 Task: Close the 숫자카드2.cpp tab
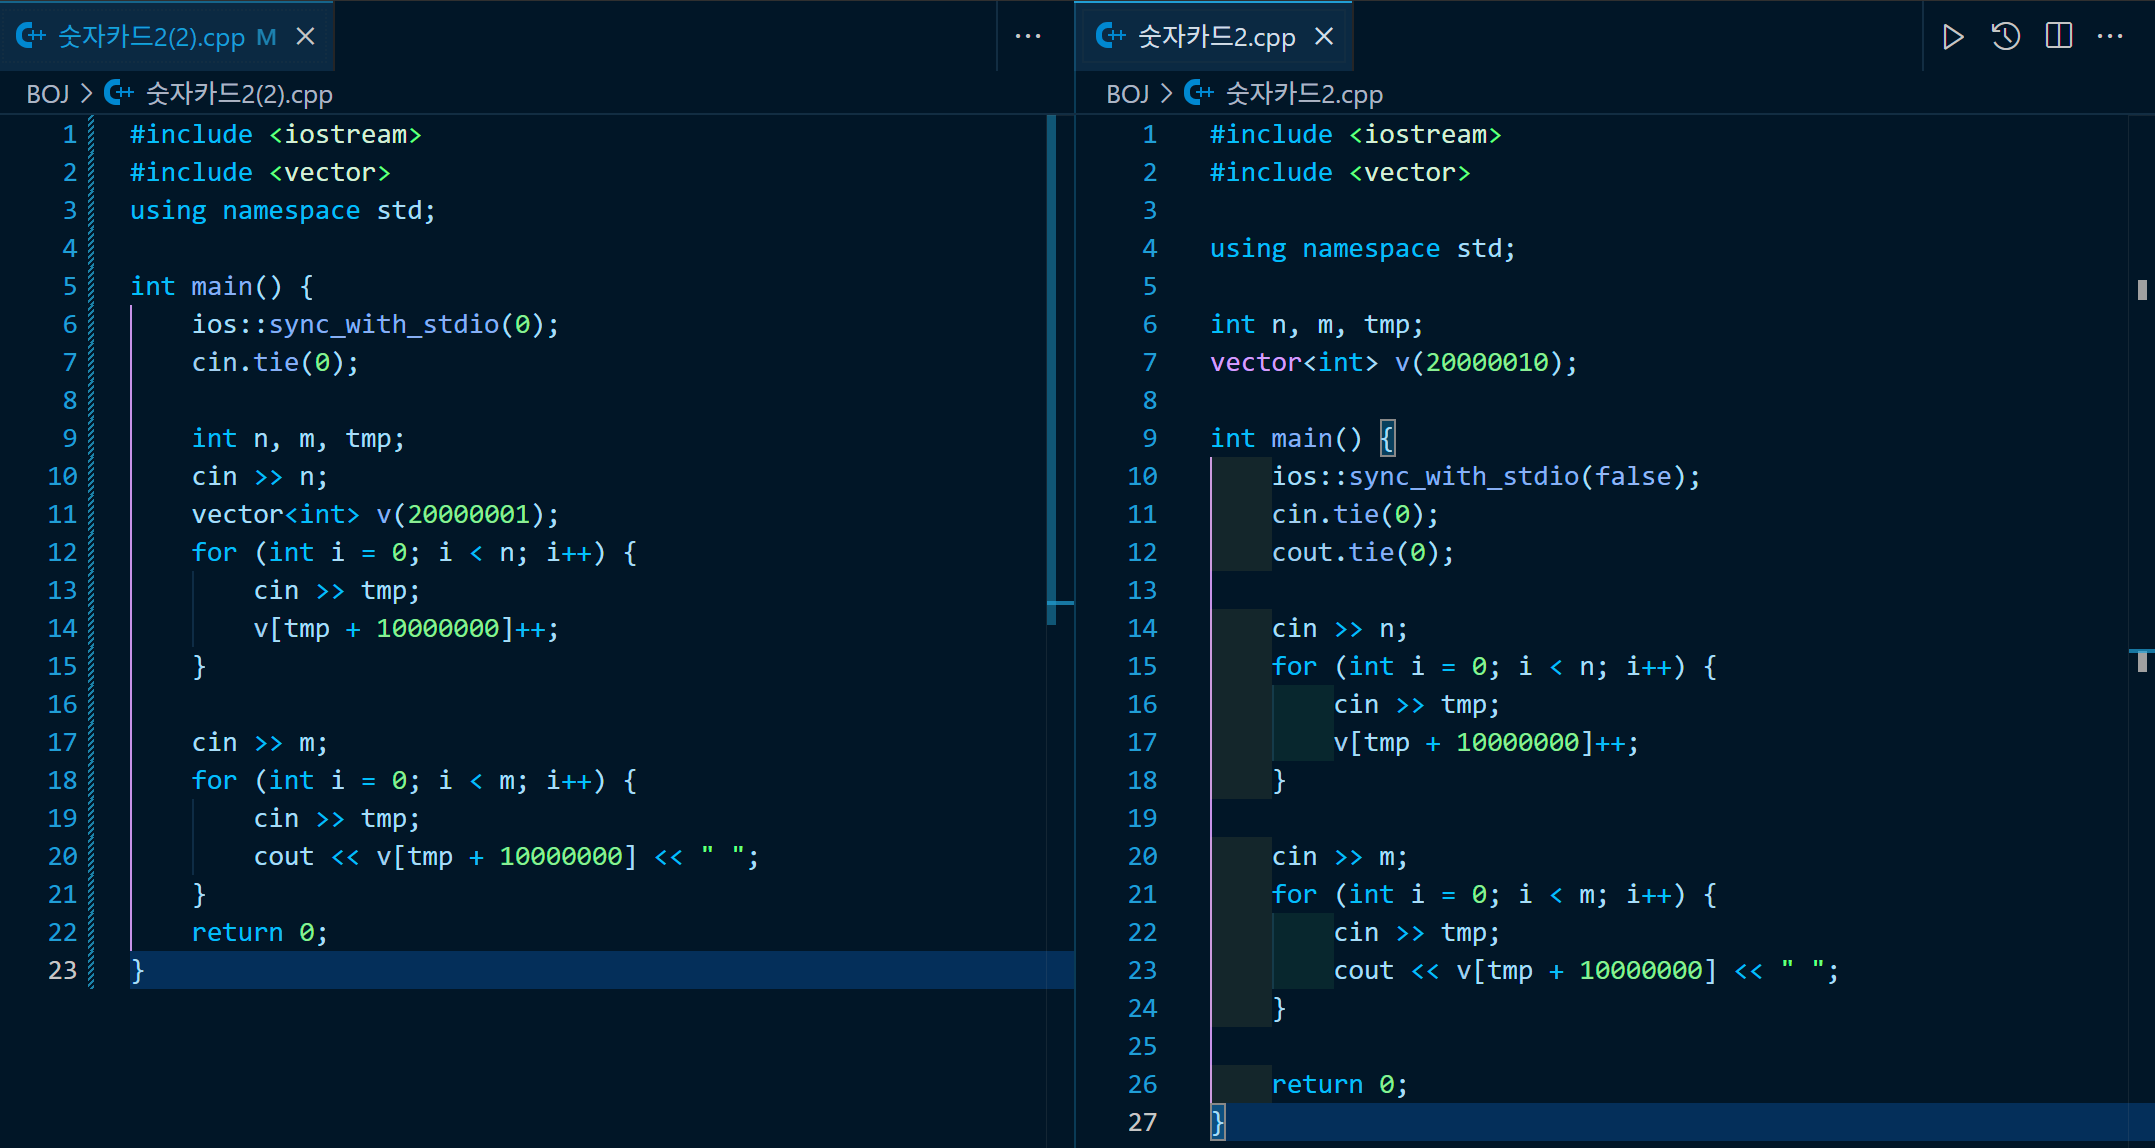coord(1324,37)
